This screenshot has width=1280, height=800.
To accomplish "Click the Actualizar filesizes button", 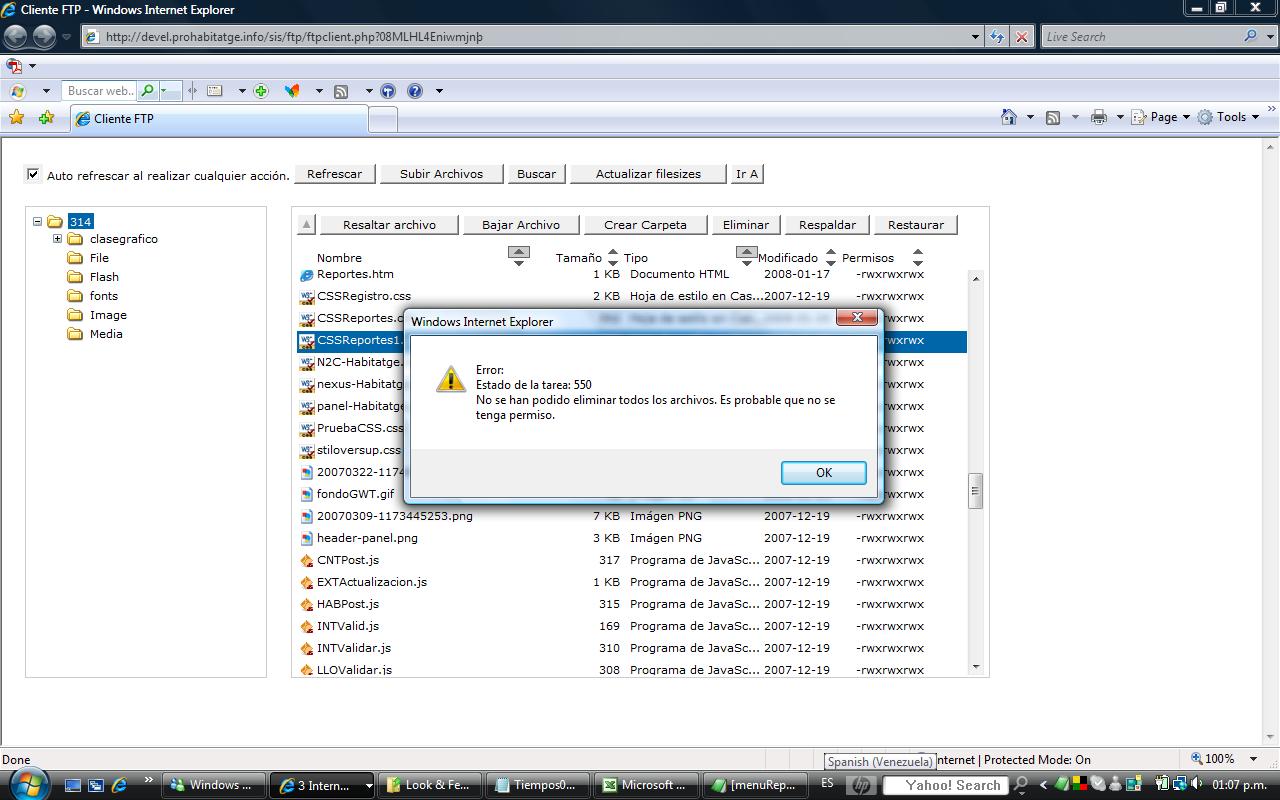I will pos(648,174).
